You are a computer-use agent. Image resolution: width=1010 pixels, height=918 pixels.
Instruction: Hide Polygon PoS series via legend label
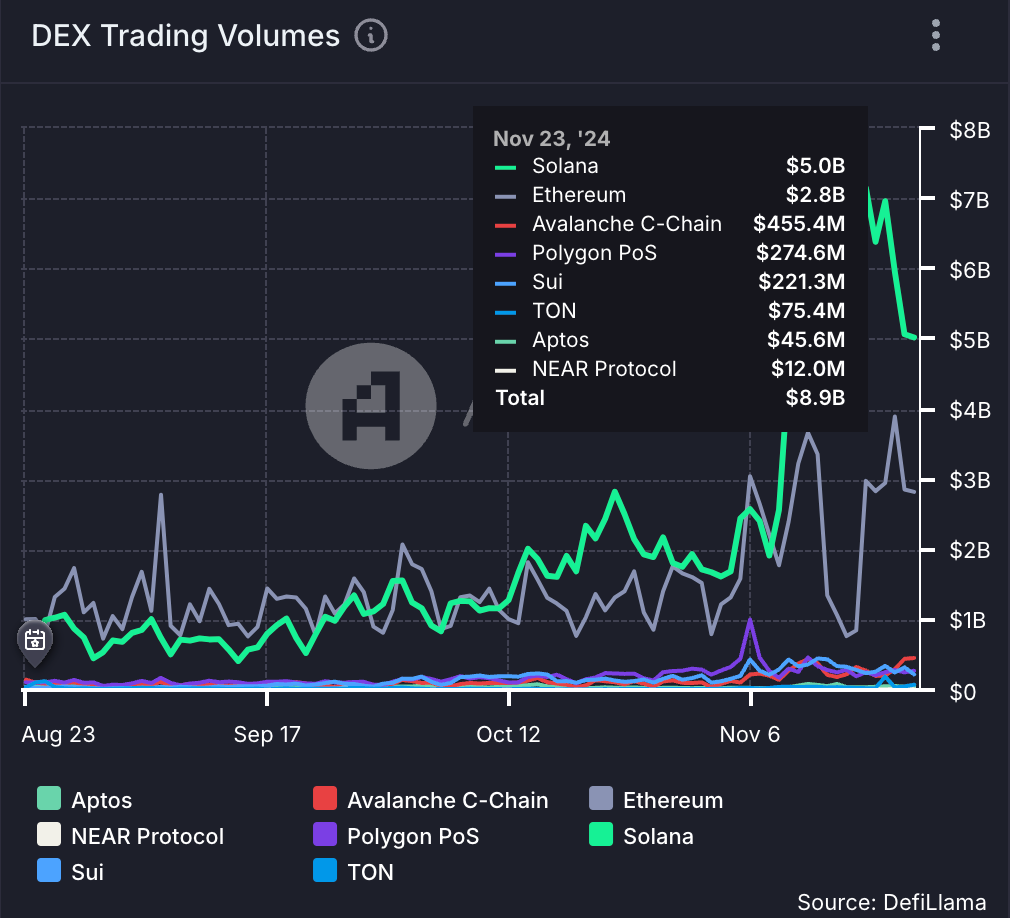click(x=413, y=836)
